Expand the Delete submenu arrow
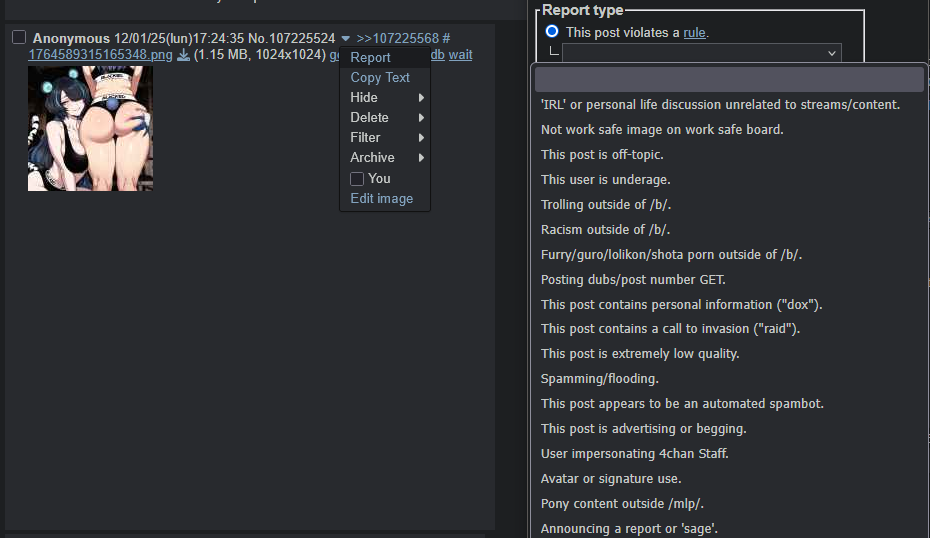Screen dimensions: 930x538 tap(421, 118)
